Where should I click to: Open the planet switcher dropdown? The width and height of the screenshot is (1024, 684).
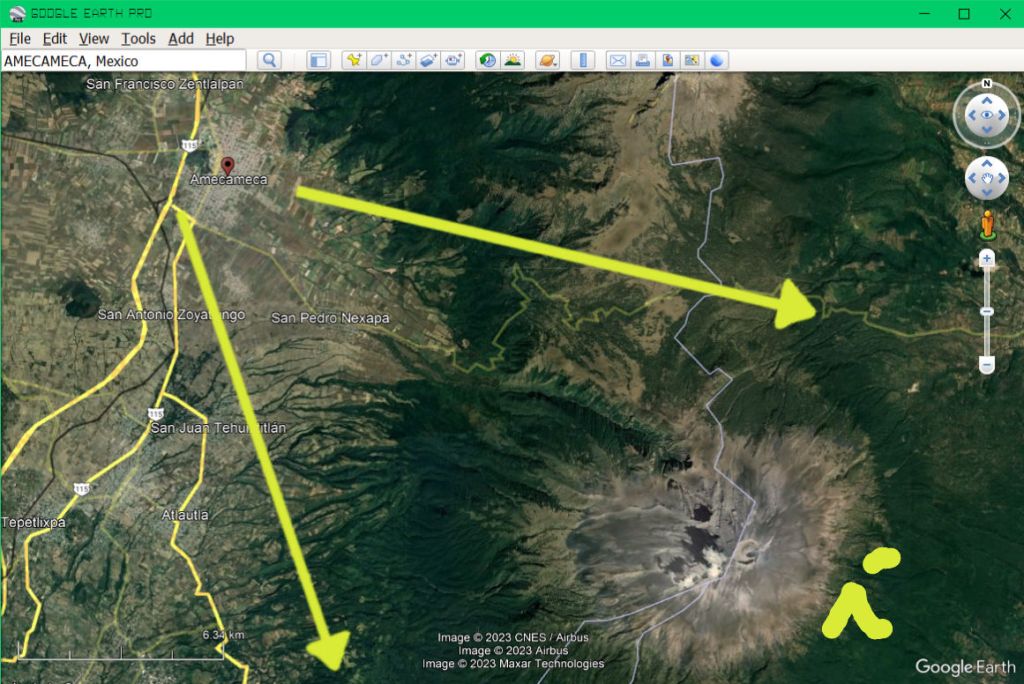[x=546, y=60]
